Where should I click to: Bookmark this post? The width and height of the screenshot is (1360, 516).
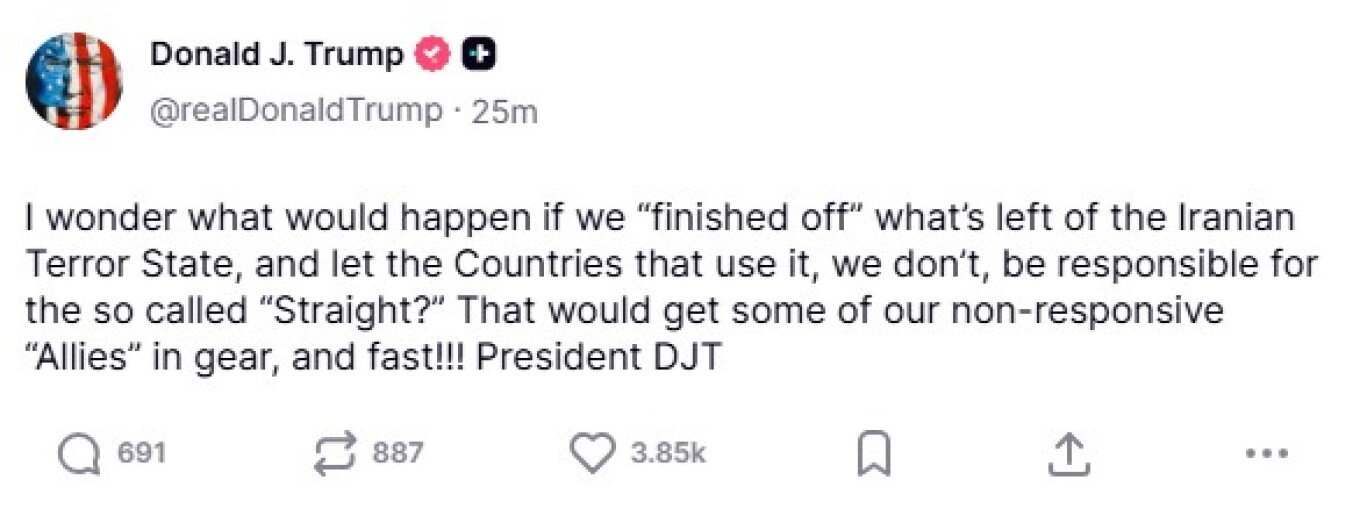tap(874, 455)
